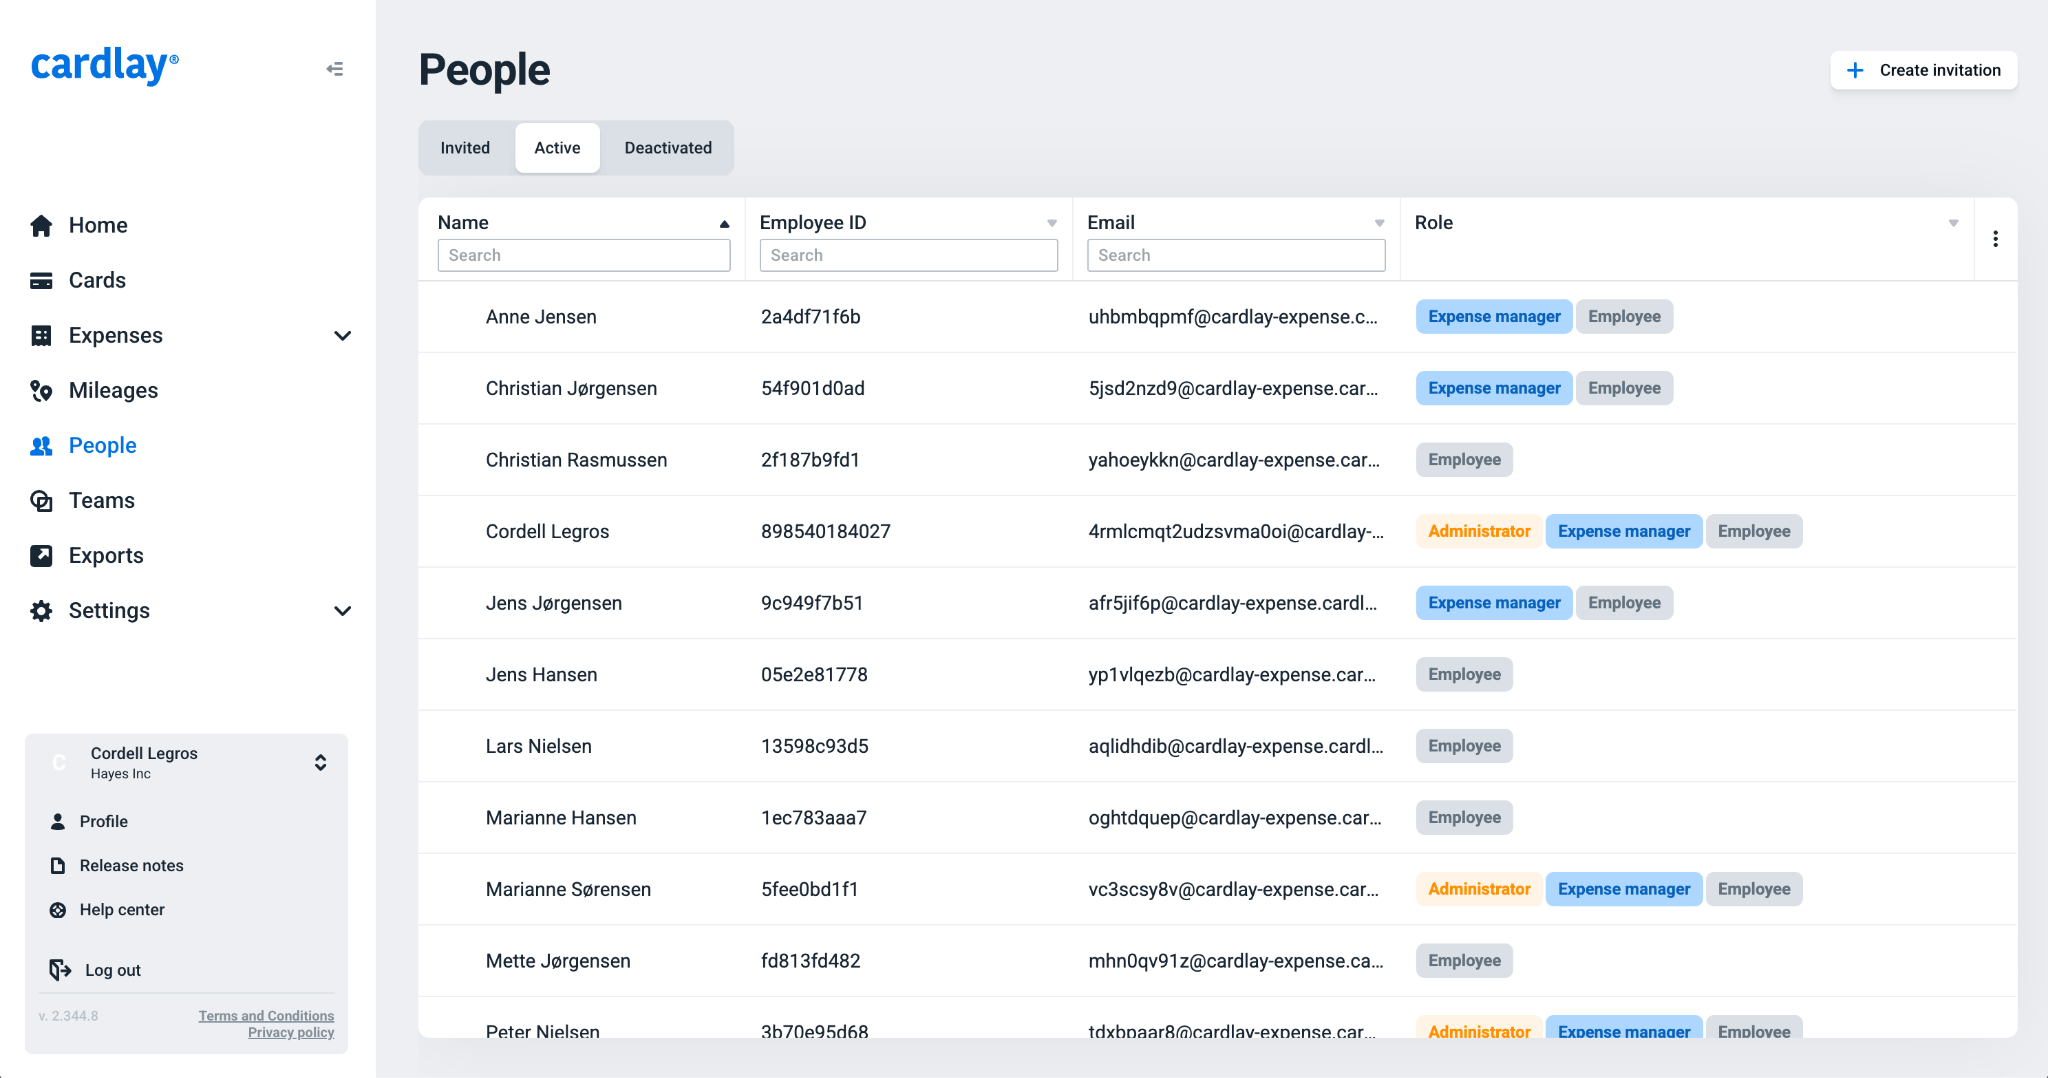Expand the Expenses submenu chevron
Screen dimensions: 2048x1078
(342, 335)
